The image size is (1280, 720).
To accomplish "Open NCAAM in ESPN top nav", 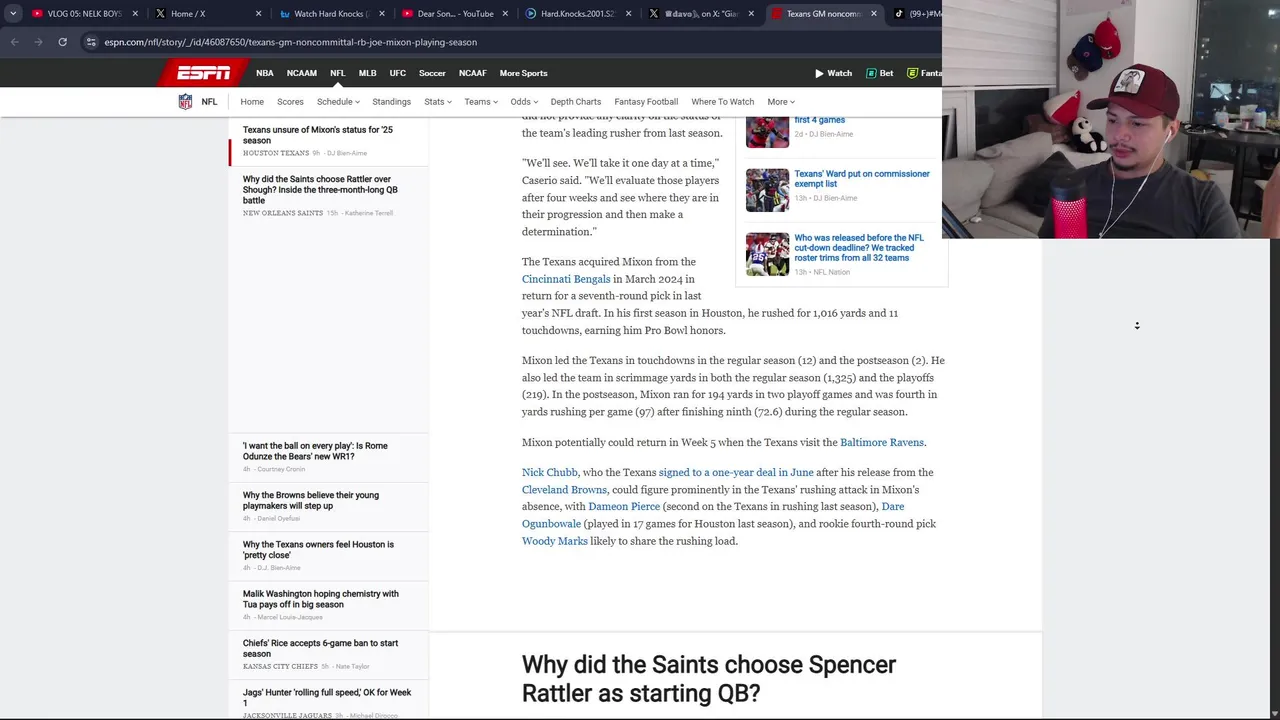I will tap(301, 73).
